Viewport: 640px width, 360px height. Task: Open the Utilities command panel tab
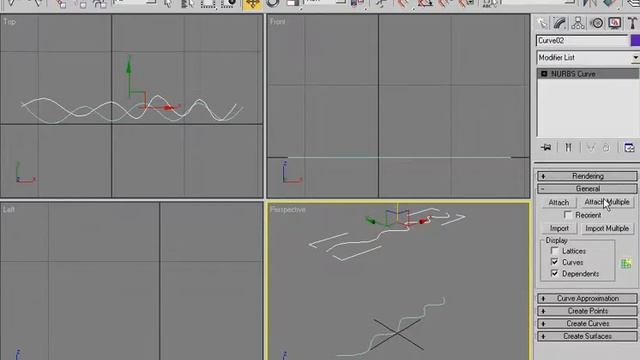point(633,23)
